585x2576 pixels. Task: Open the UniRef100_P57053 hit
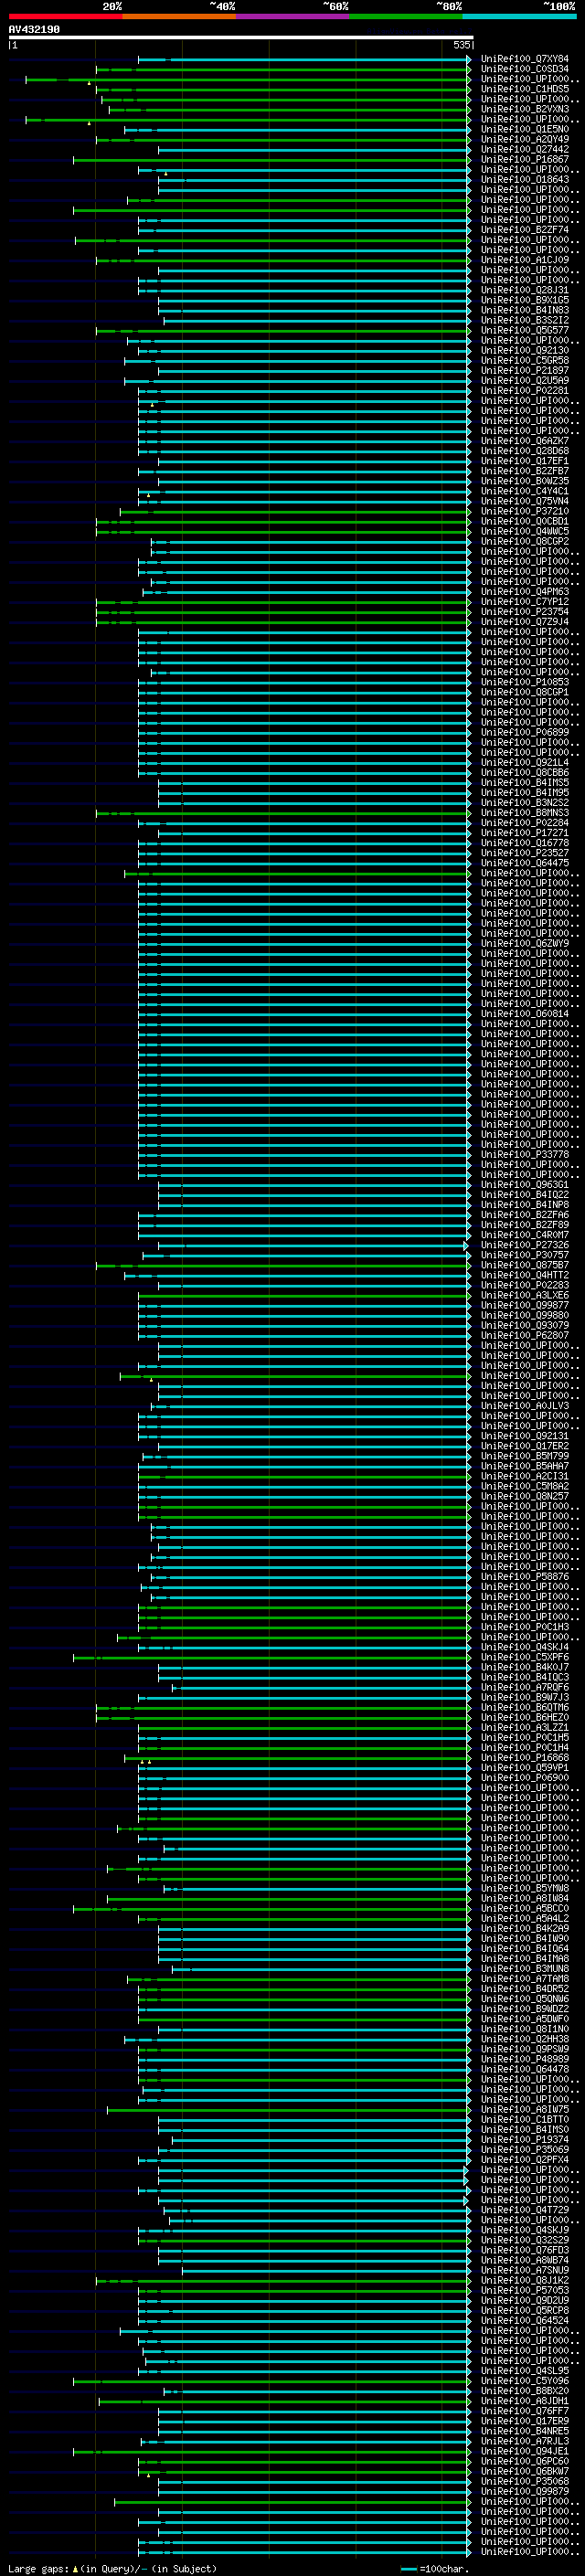point(525,2291)
